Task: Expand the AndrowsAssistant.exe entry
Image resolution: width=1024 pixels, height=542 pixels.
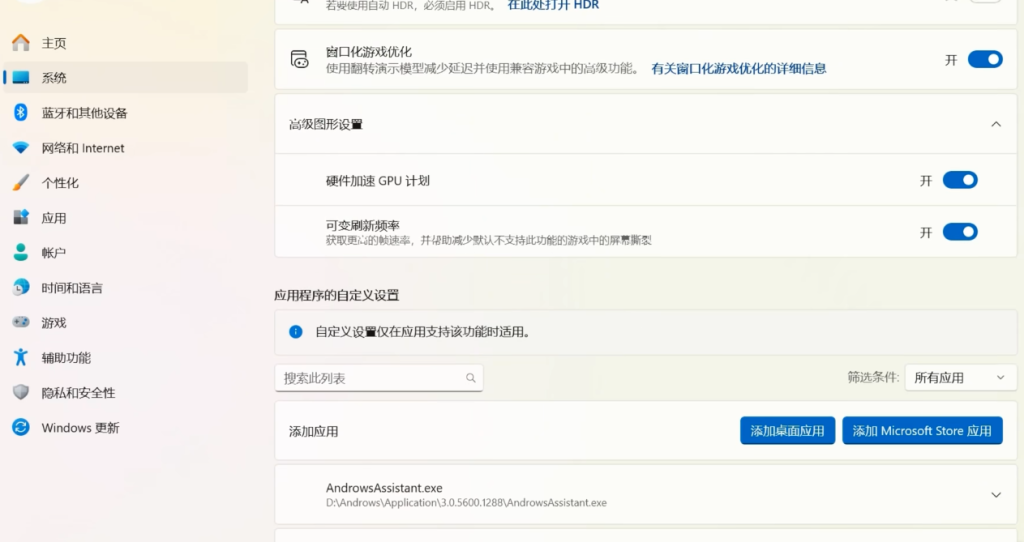Action: coord(995,495)
